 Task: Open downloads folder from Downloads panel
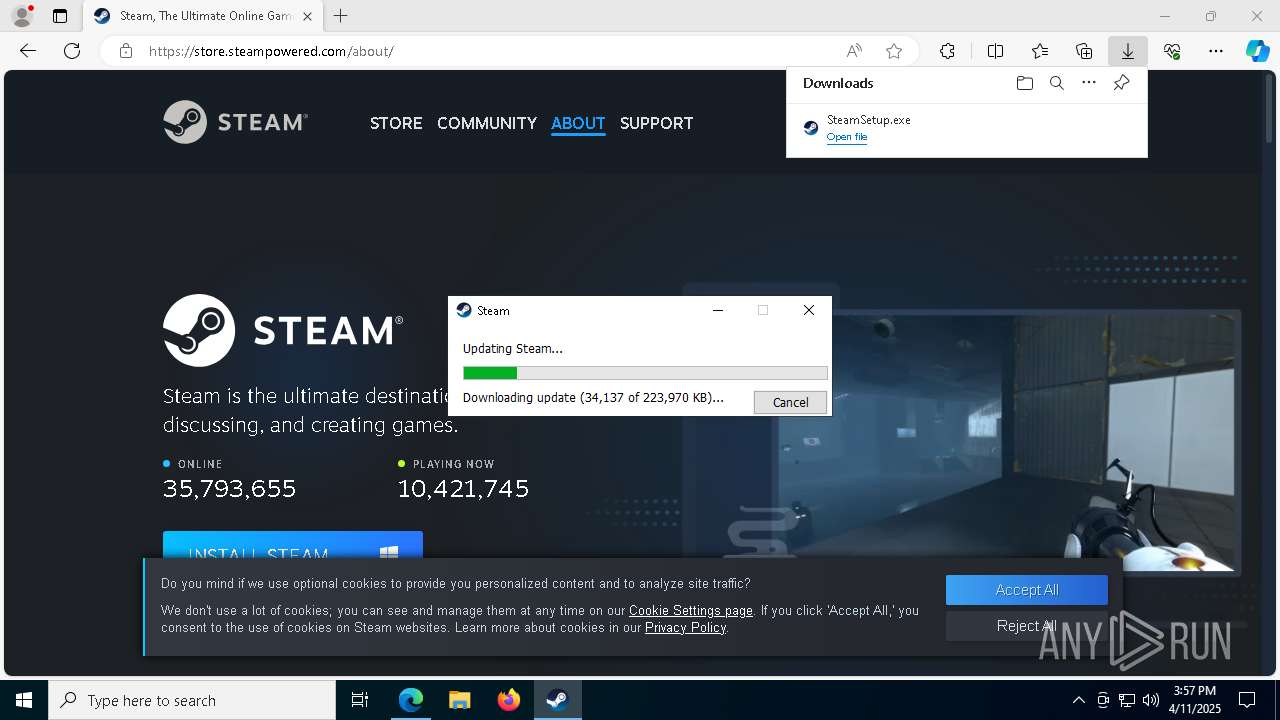point(1024,83)
